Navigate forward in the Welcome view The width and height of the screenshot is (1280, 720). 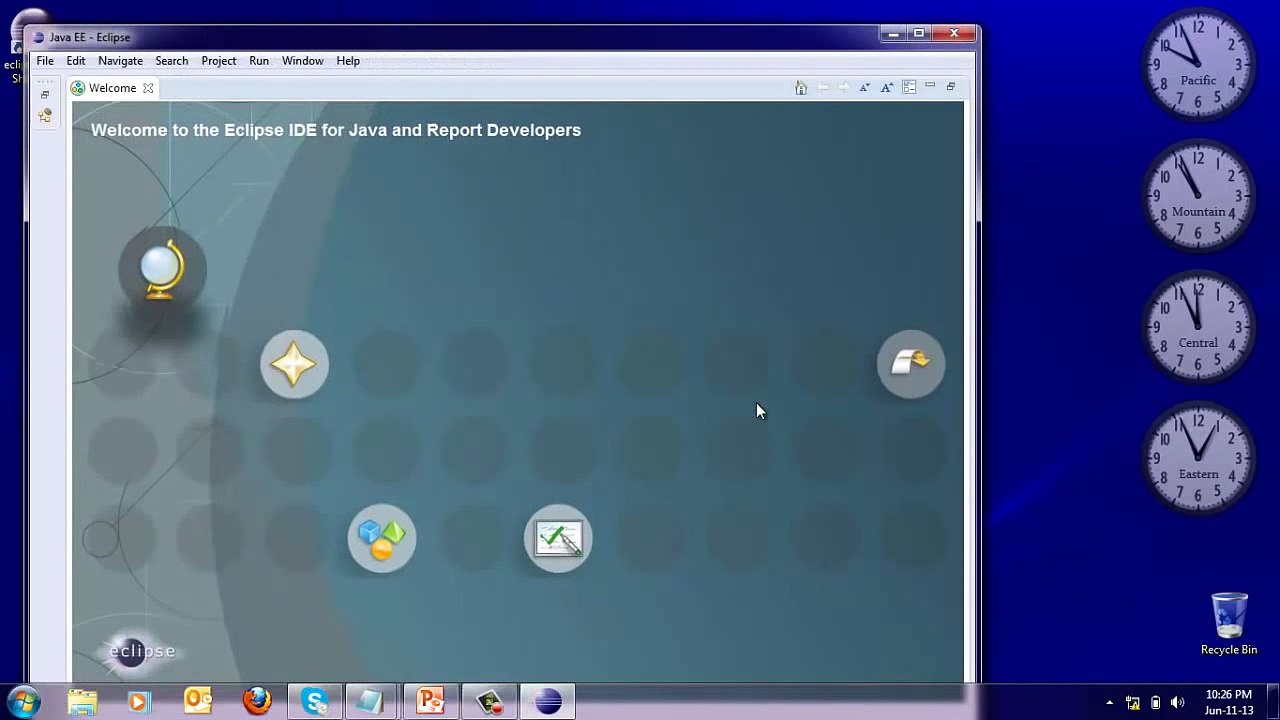click(843, 88)
